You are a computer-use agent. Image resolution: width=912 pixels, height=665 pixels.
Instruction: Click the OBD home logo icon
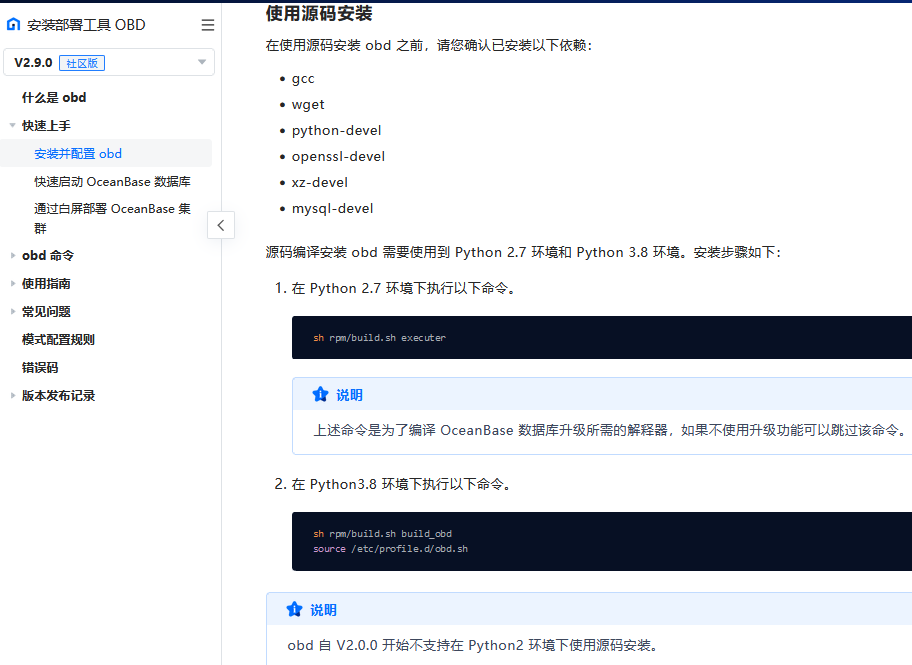[x=13, y=24]
